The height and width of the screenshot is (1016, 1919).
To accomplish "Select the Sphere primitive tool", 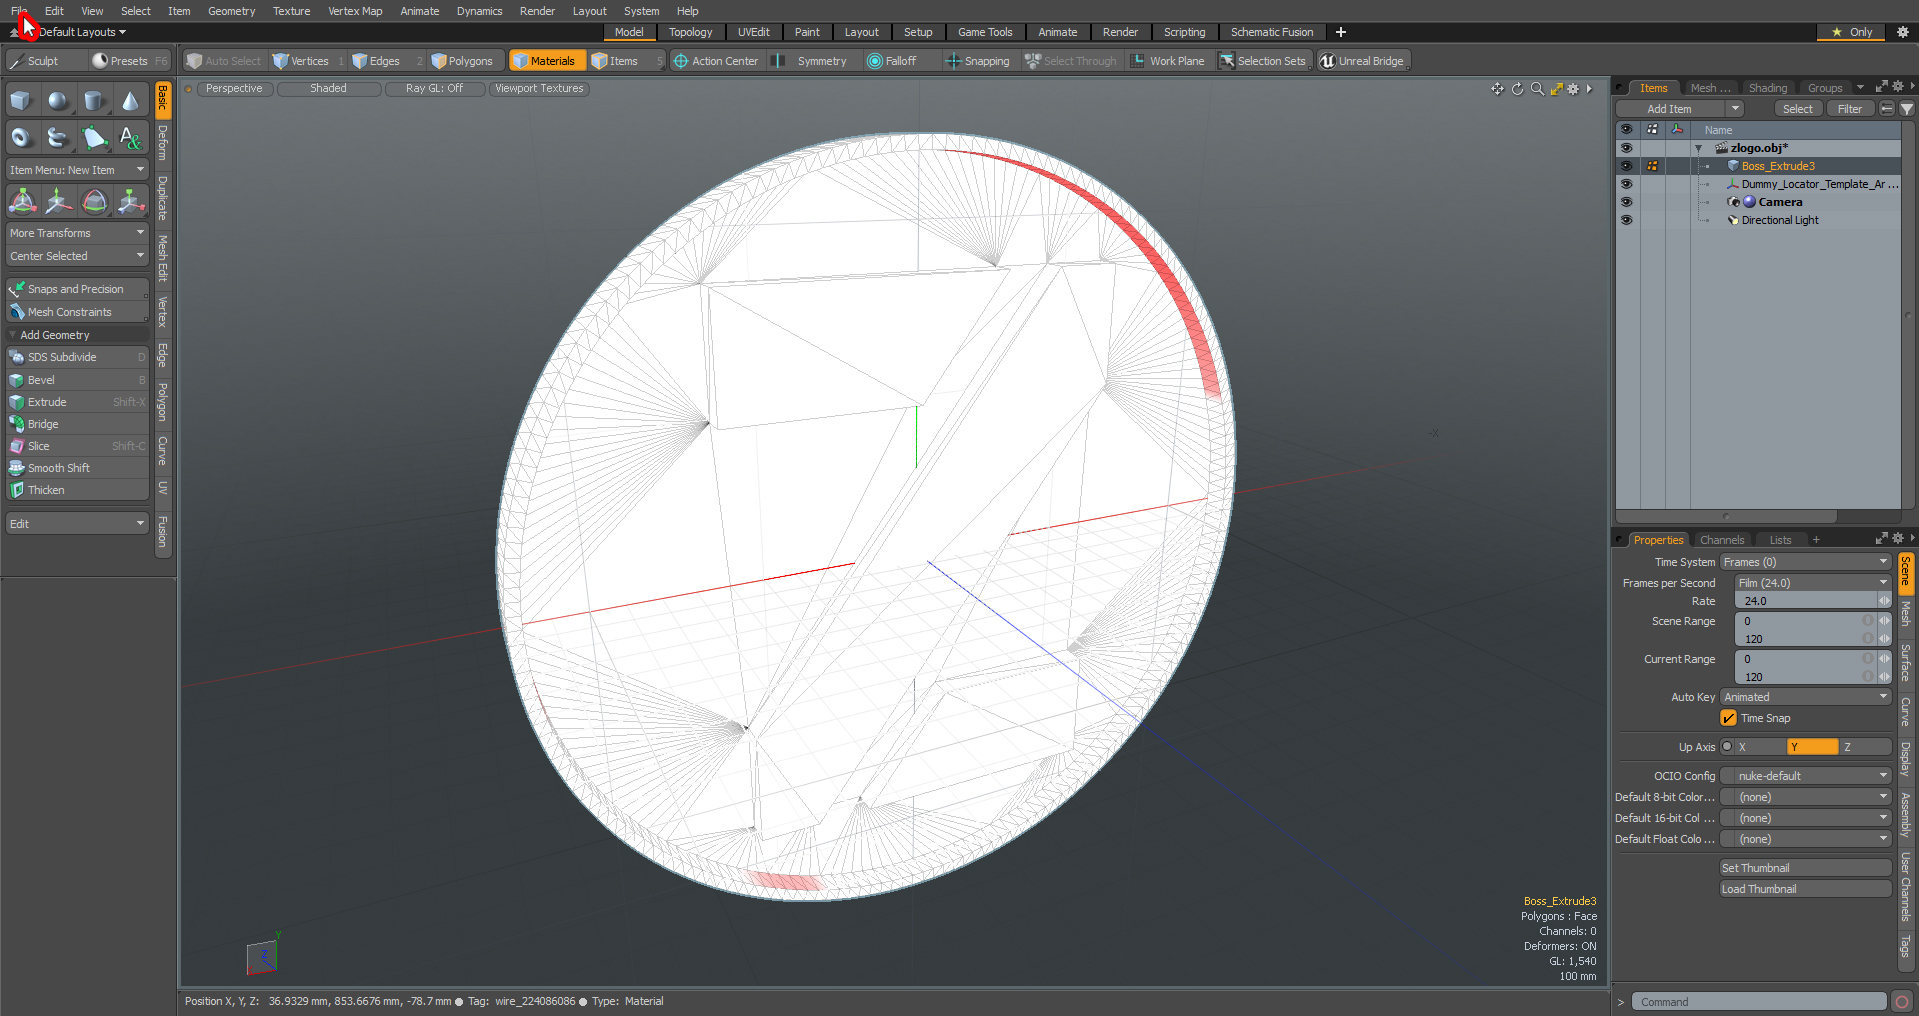I will [58, 101].
